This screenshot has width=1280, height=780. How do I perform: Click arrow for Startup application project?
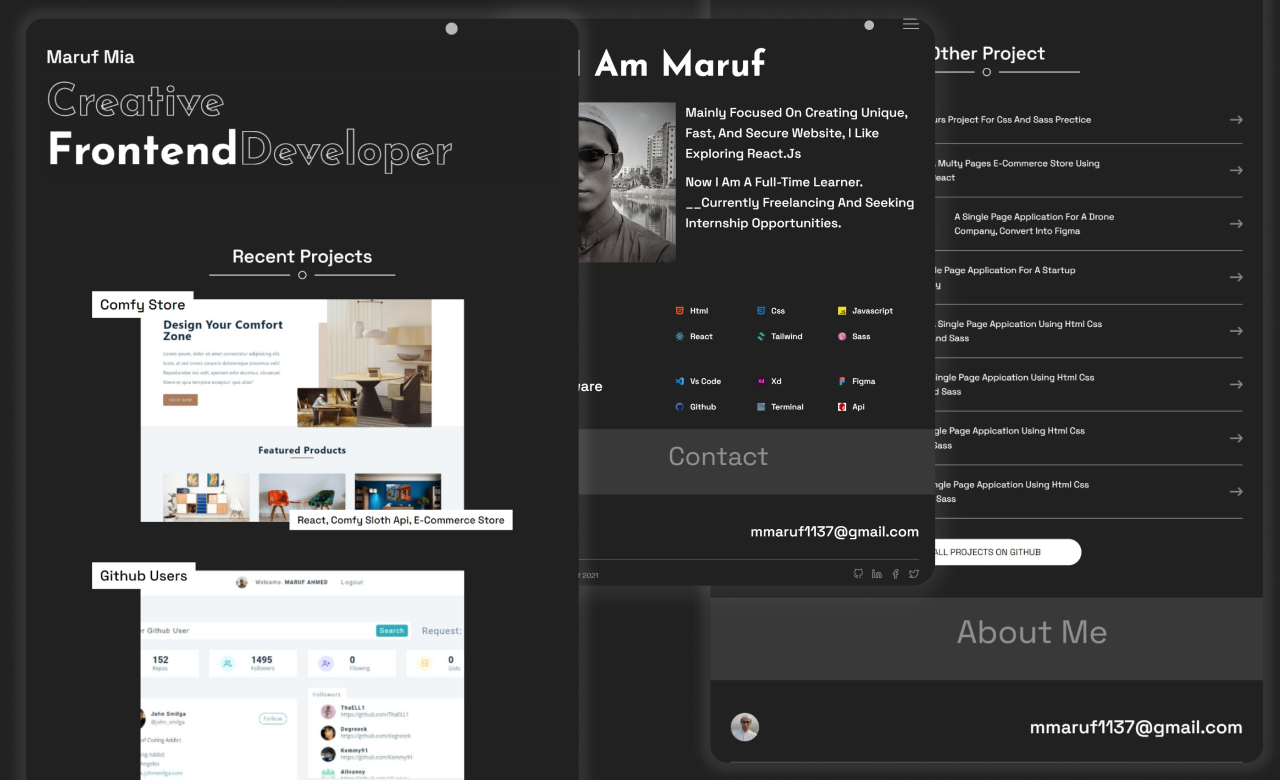click(1236, 277)
